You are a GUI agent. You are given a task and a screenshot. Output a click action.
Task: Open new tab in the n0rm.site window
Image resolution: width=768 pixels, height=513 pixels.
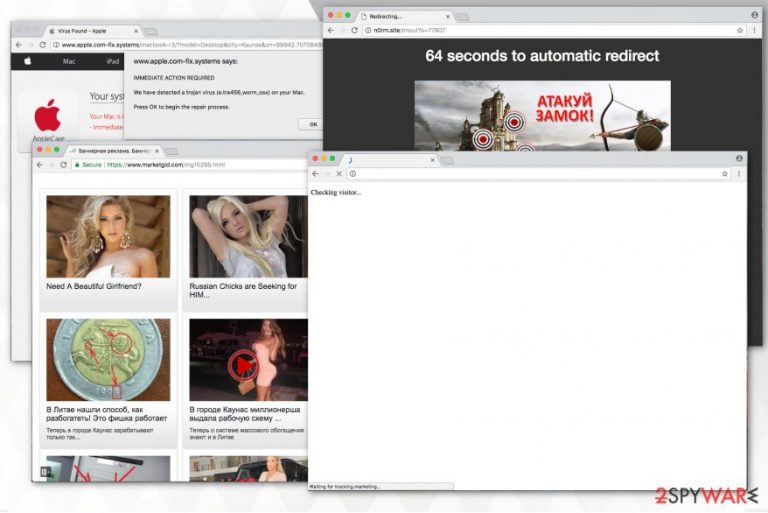click(462, 17)
